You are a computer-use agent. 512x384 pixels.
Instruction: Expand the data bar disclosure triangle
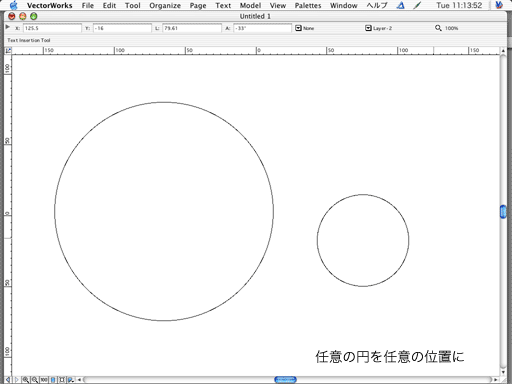click(x=7, y=27)
